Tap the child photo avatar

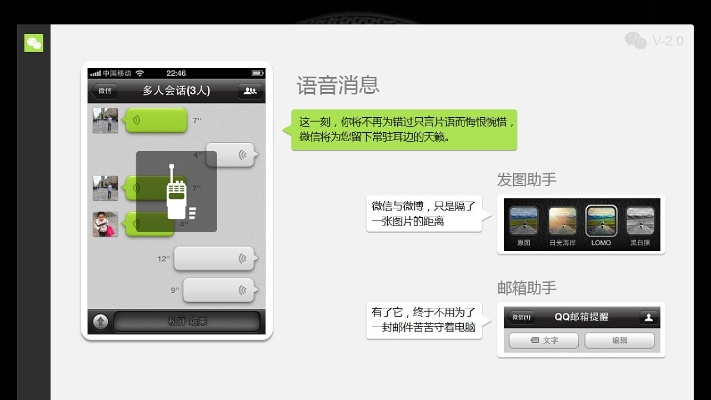[105, 224]
